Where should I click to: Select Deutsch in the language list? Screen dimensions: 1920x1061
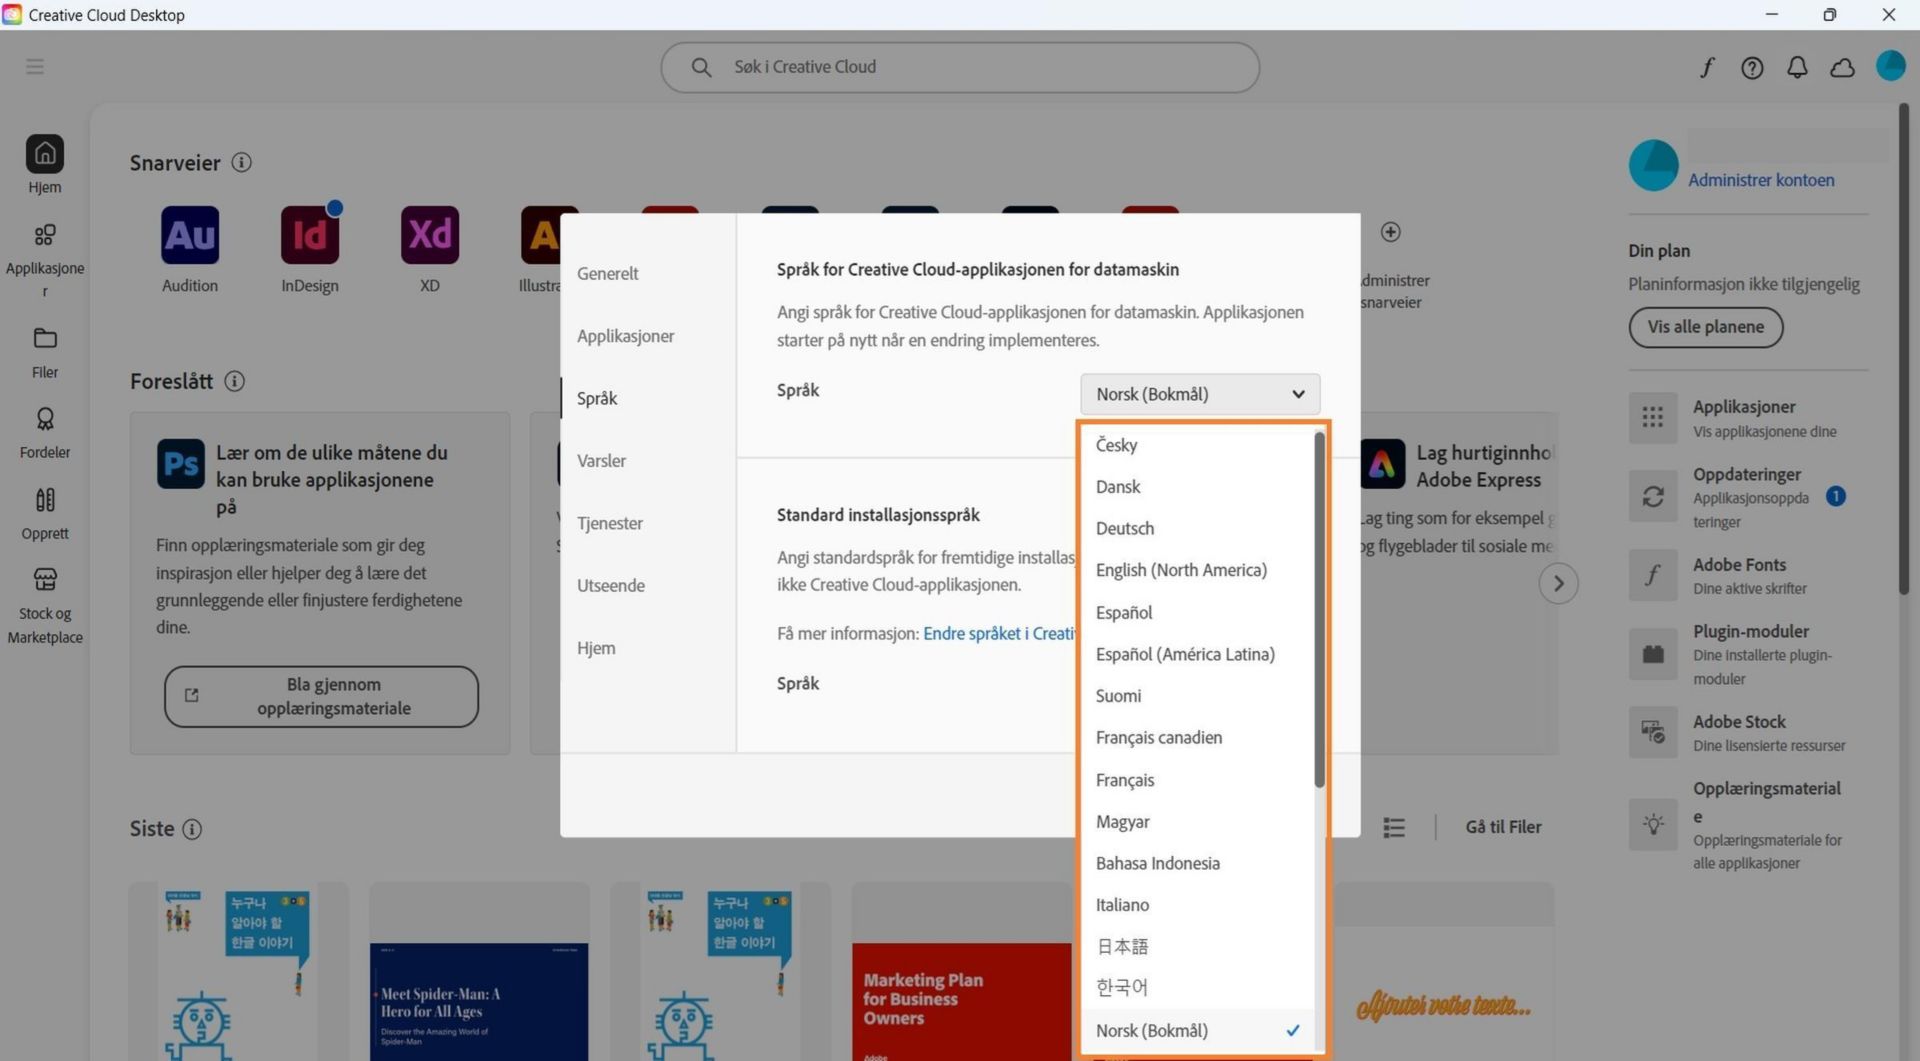coord(1198,528)
